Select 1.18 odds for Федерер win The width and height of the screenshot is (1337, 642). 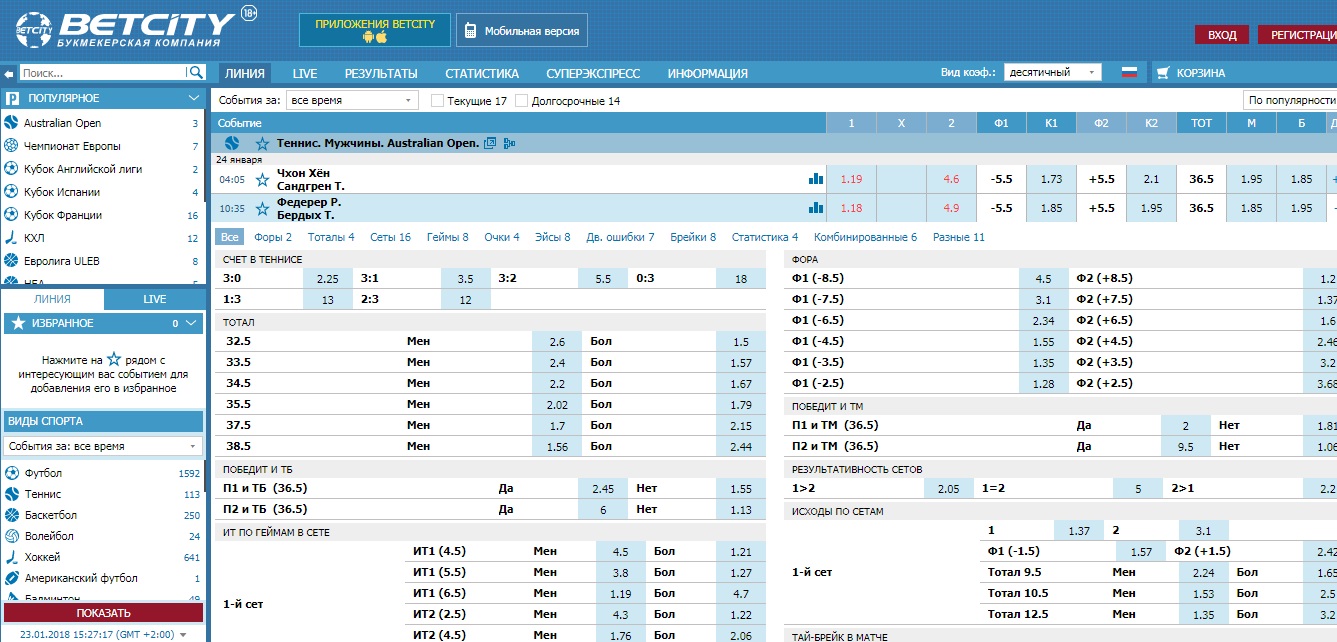(x=851, y=208)
